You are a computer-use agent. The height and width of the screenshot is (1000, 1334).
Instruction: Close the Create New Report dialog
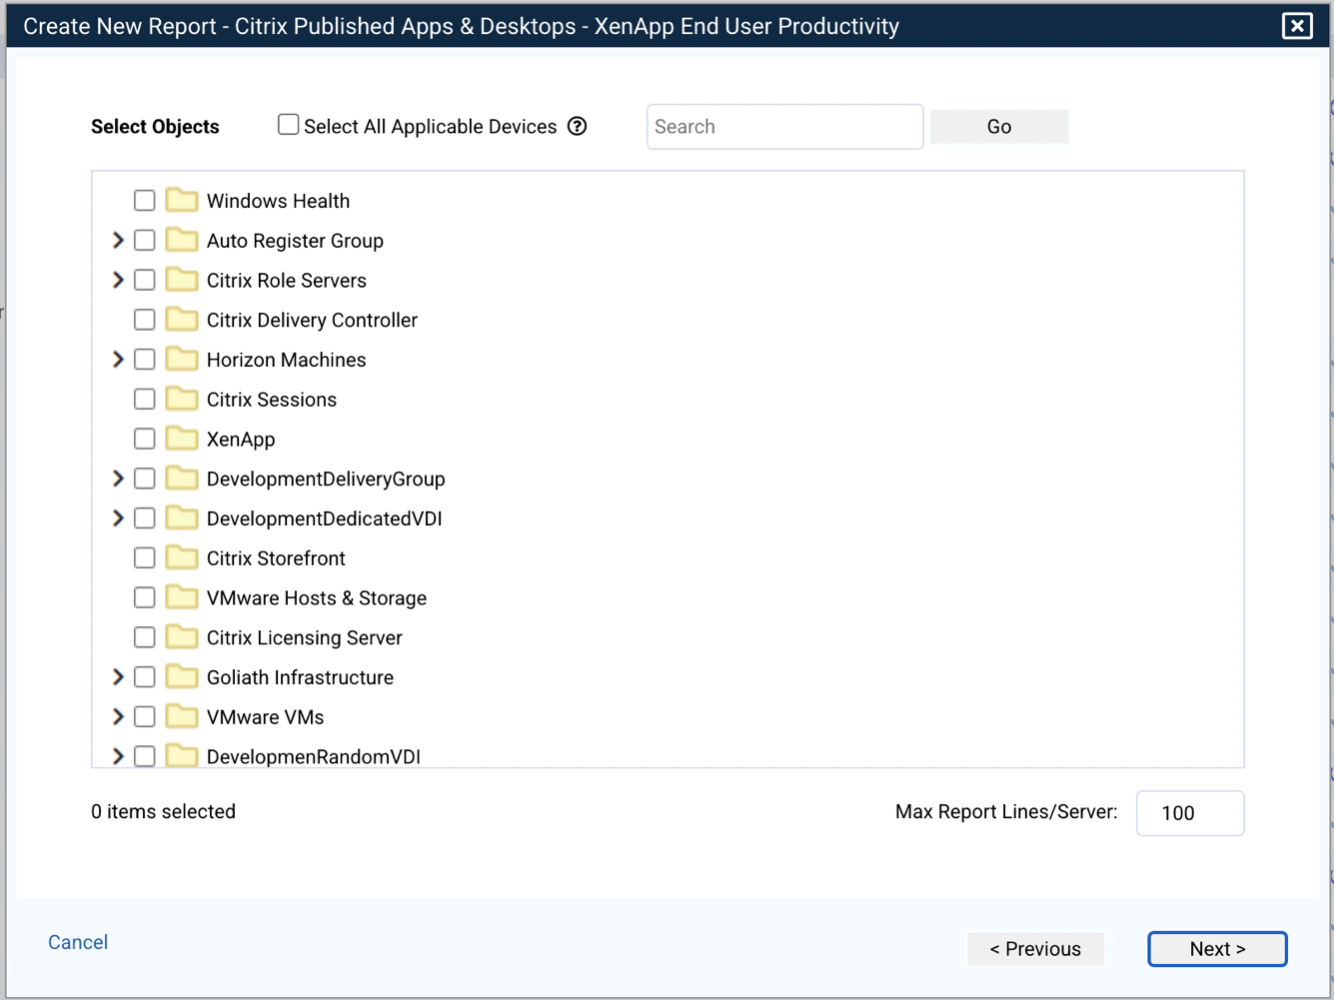click(x=1297, y=26)
